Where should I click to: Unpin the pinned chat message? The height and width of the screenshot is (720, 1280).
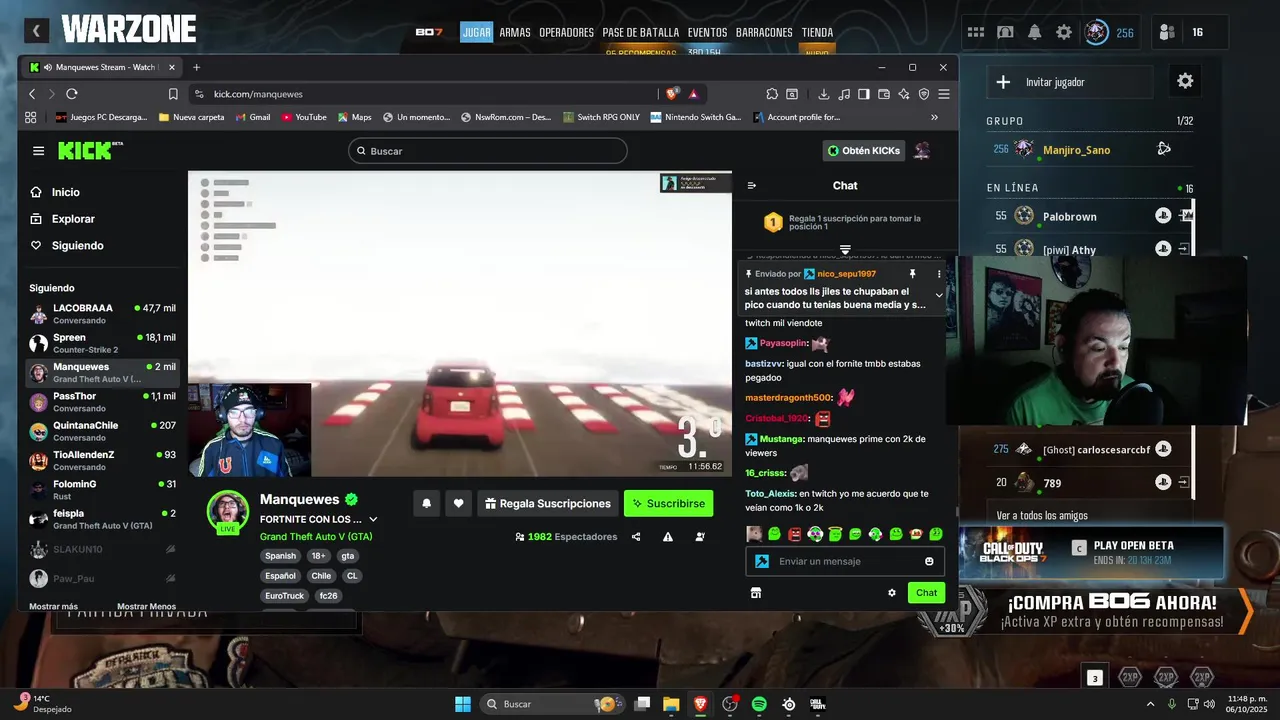pos(912,274)
